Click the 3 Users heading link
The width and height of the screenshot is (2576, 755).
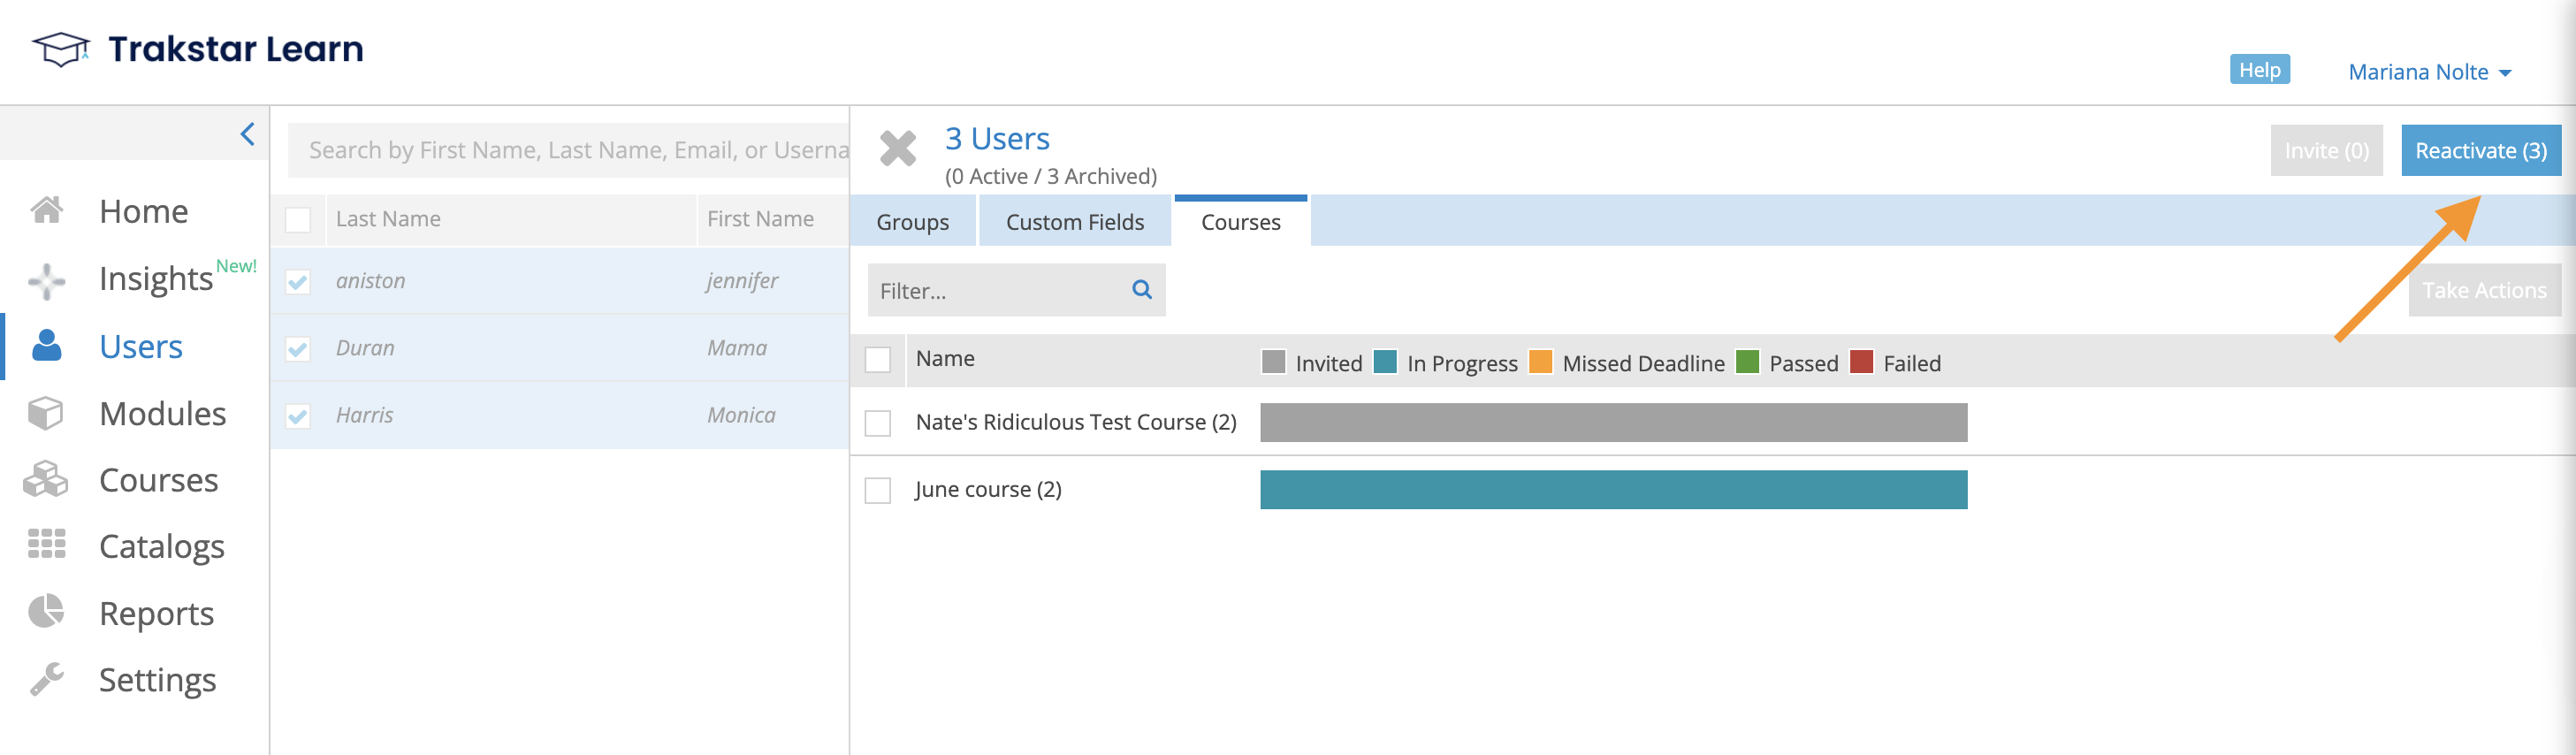[996, 138]
